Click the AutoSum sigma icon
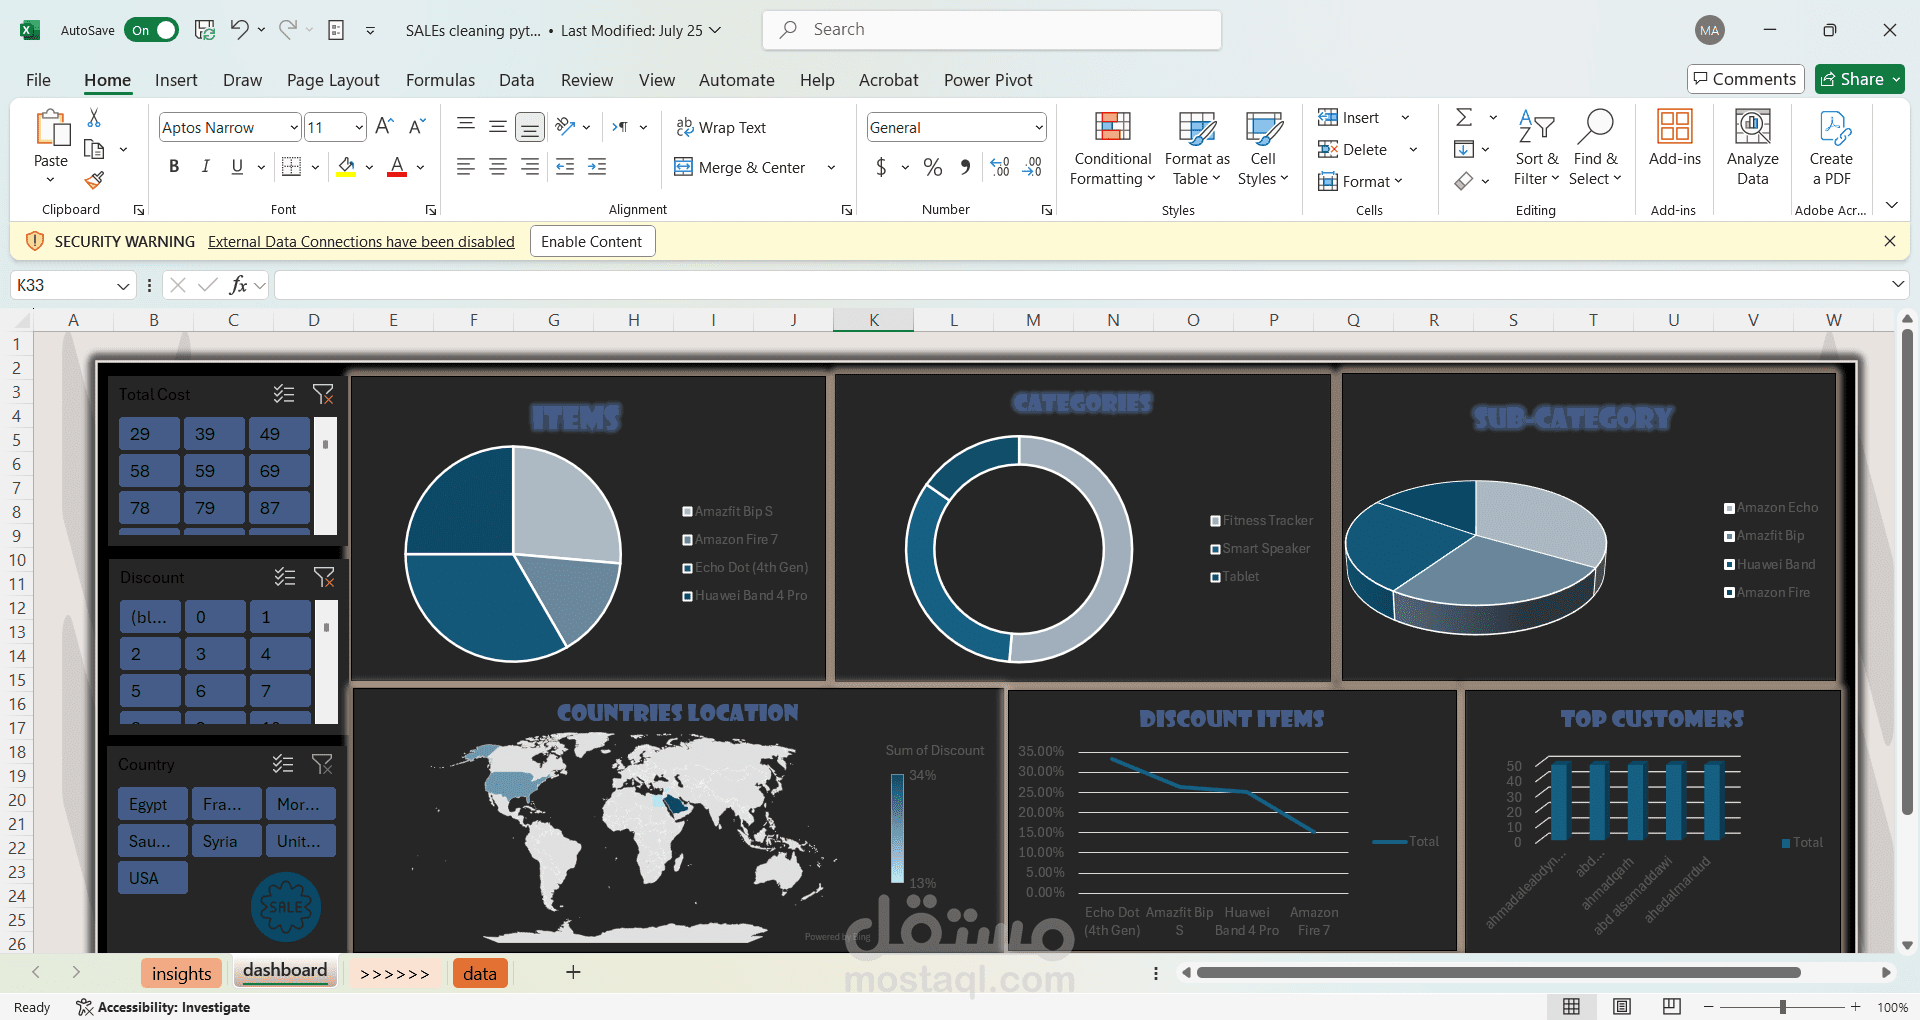 coord(1464,118)
